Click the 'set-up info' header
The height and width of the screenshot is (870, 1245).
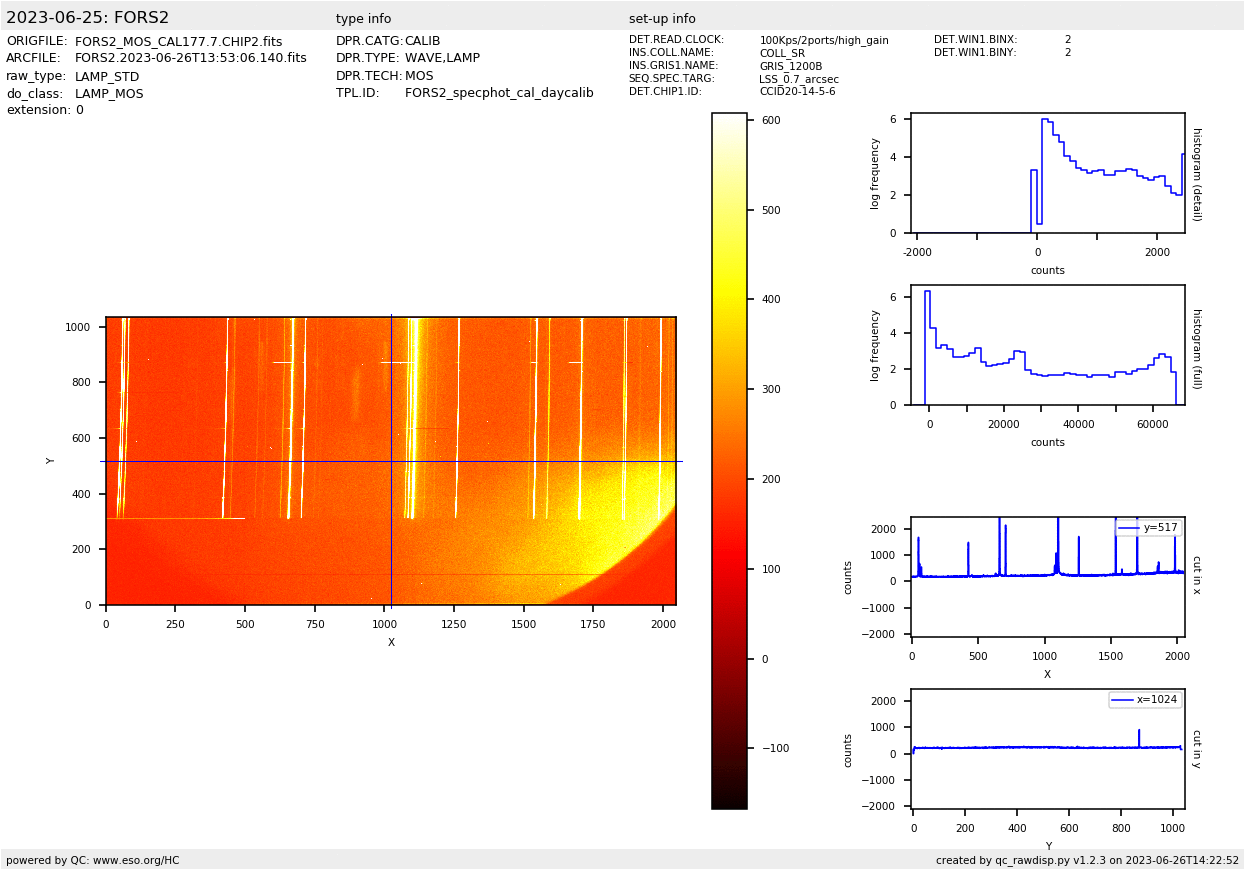pos(662,19)
